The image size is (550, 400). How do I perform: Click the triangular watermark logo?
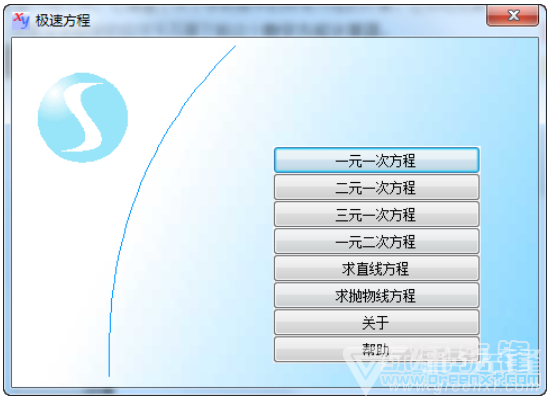[365, 368]
